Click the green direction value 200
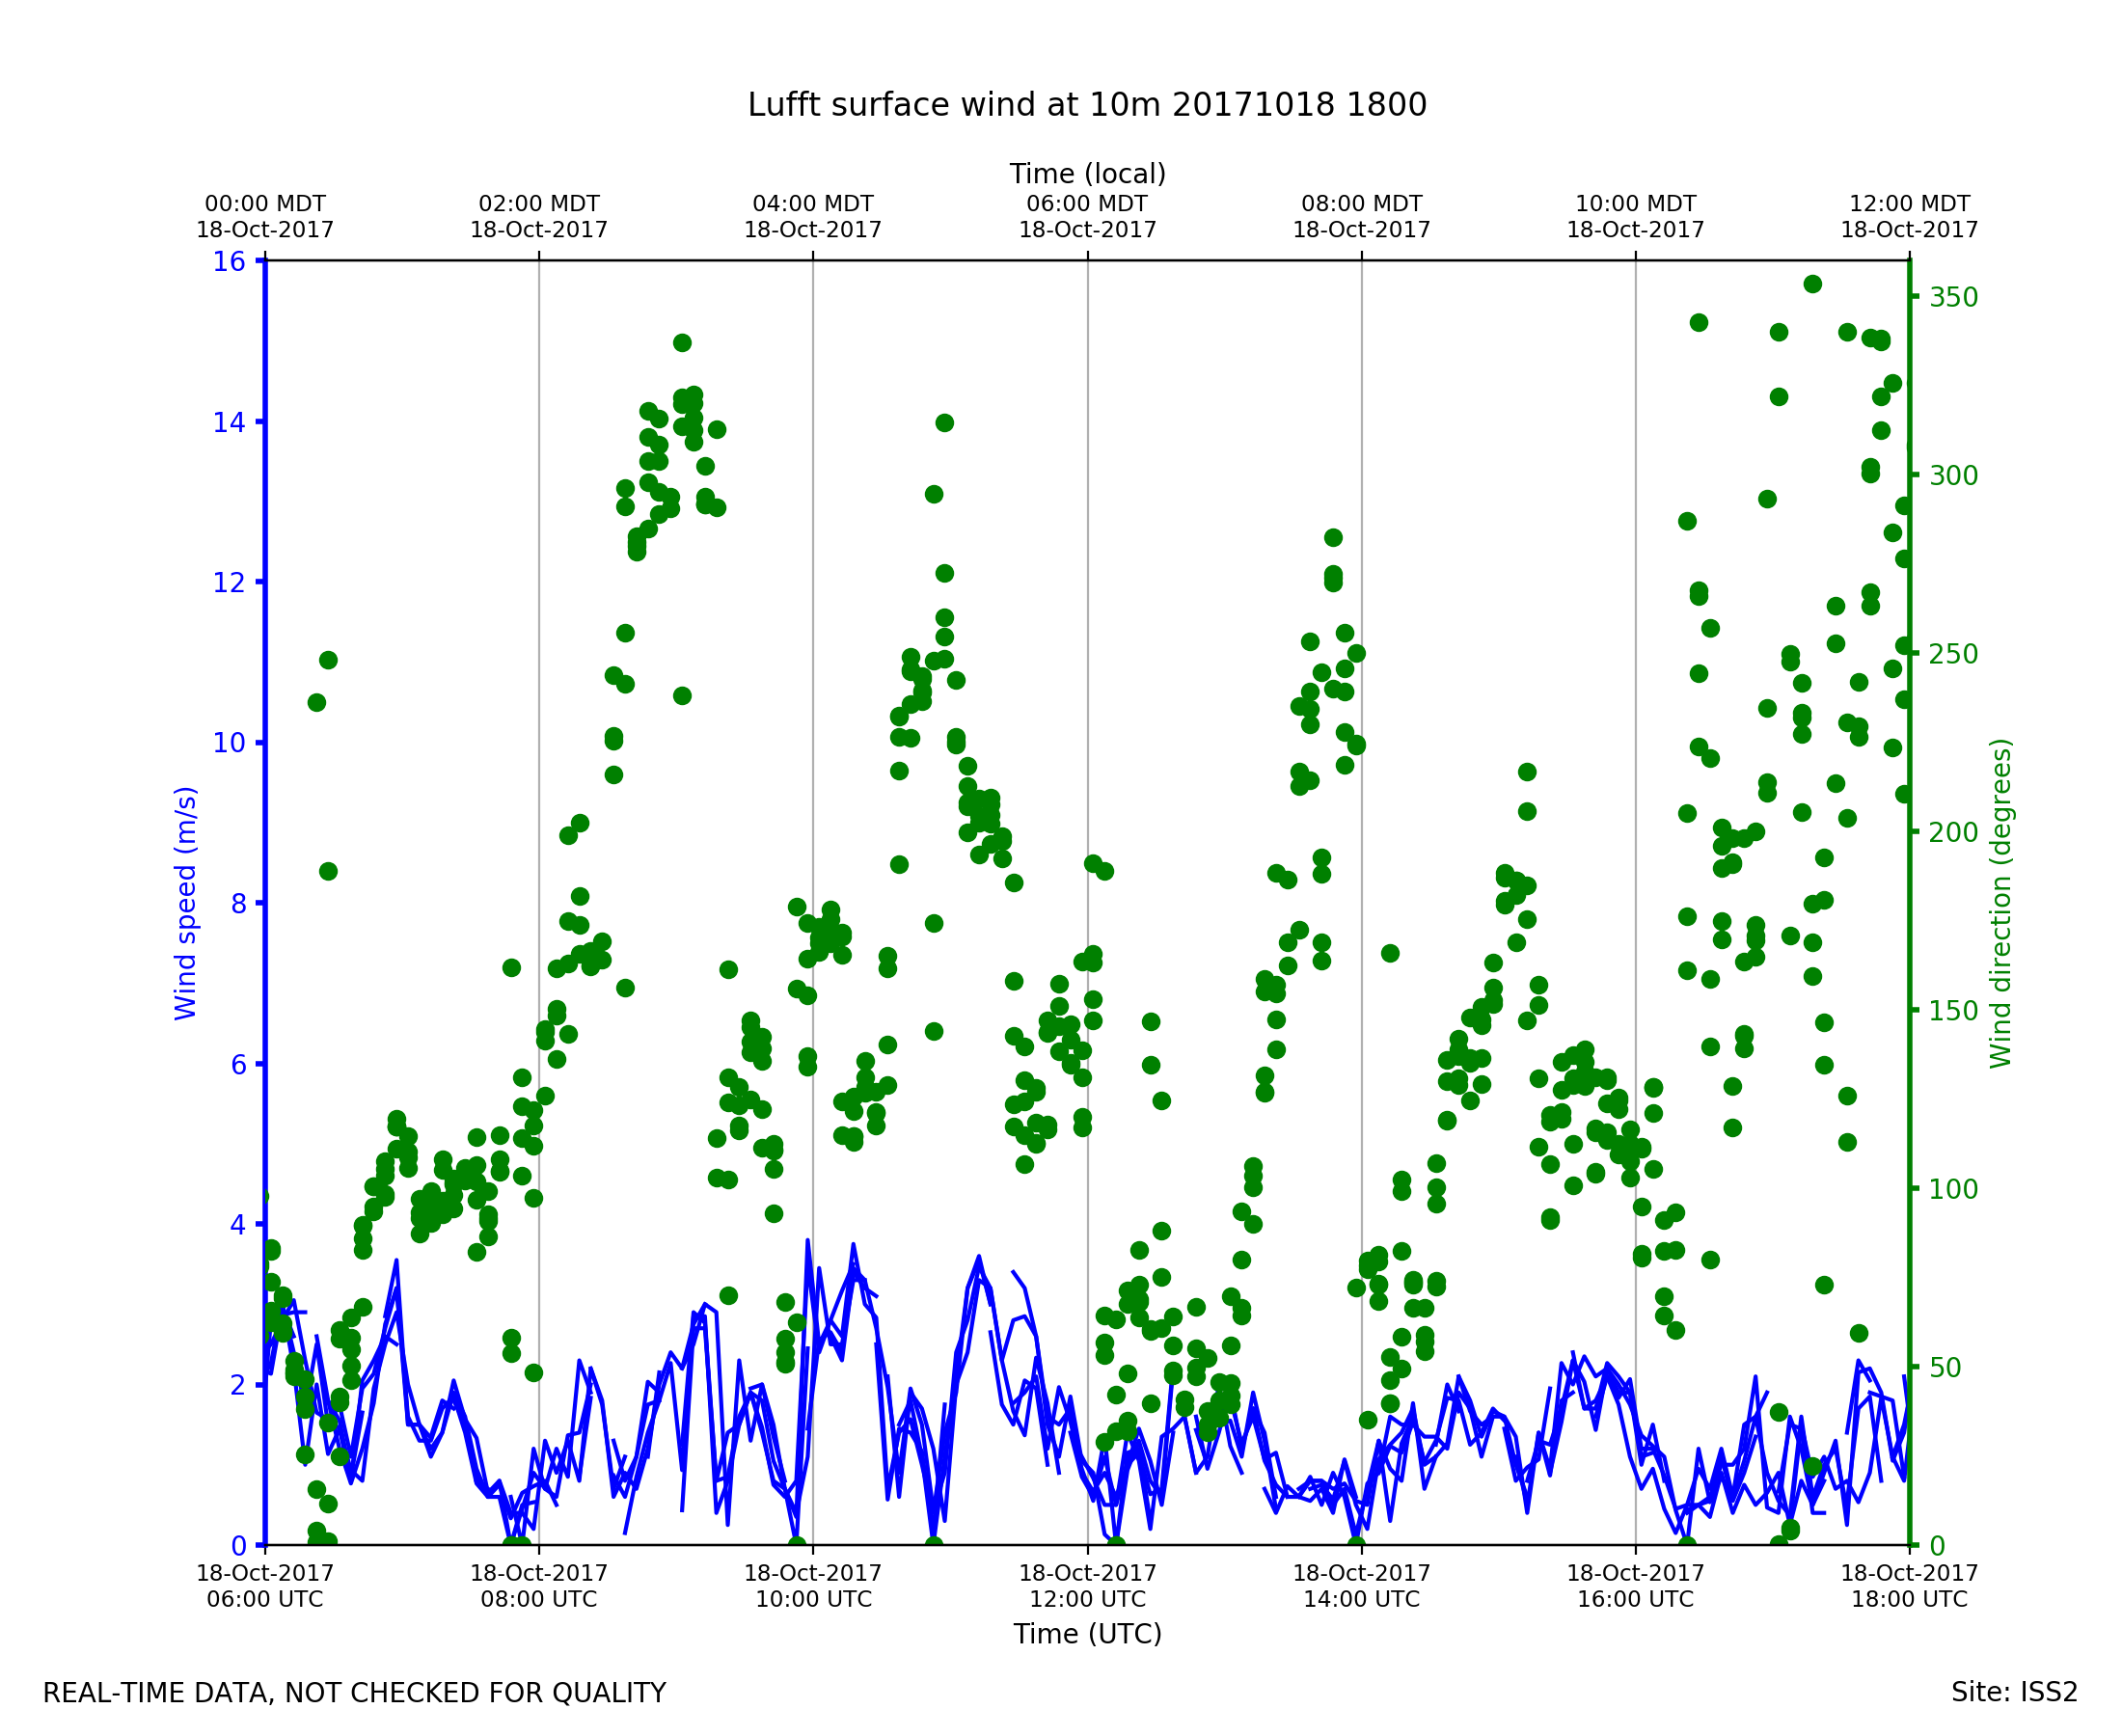This screenshot has height=1736, width=2122. pyautogui.click(x=1954, y=833)
